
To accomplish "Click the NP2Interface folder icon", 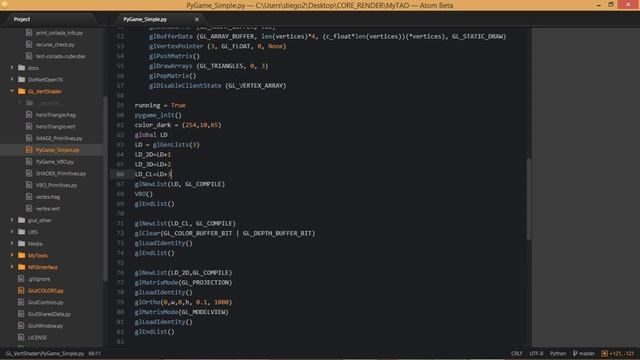I will click(x=22, y=267).
